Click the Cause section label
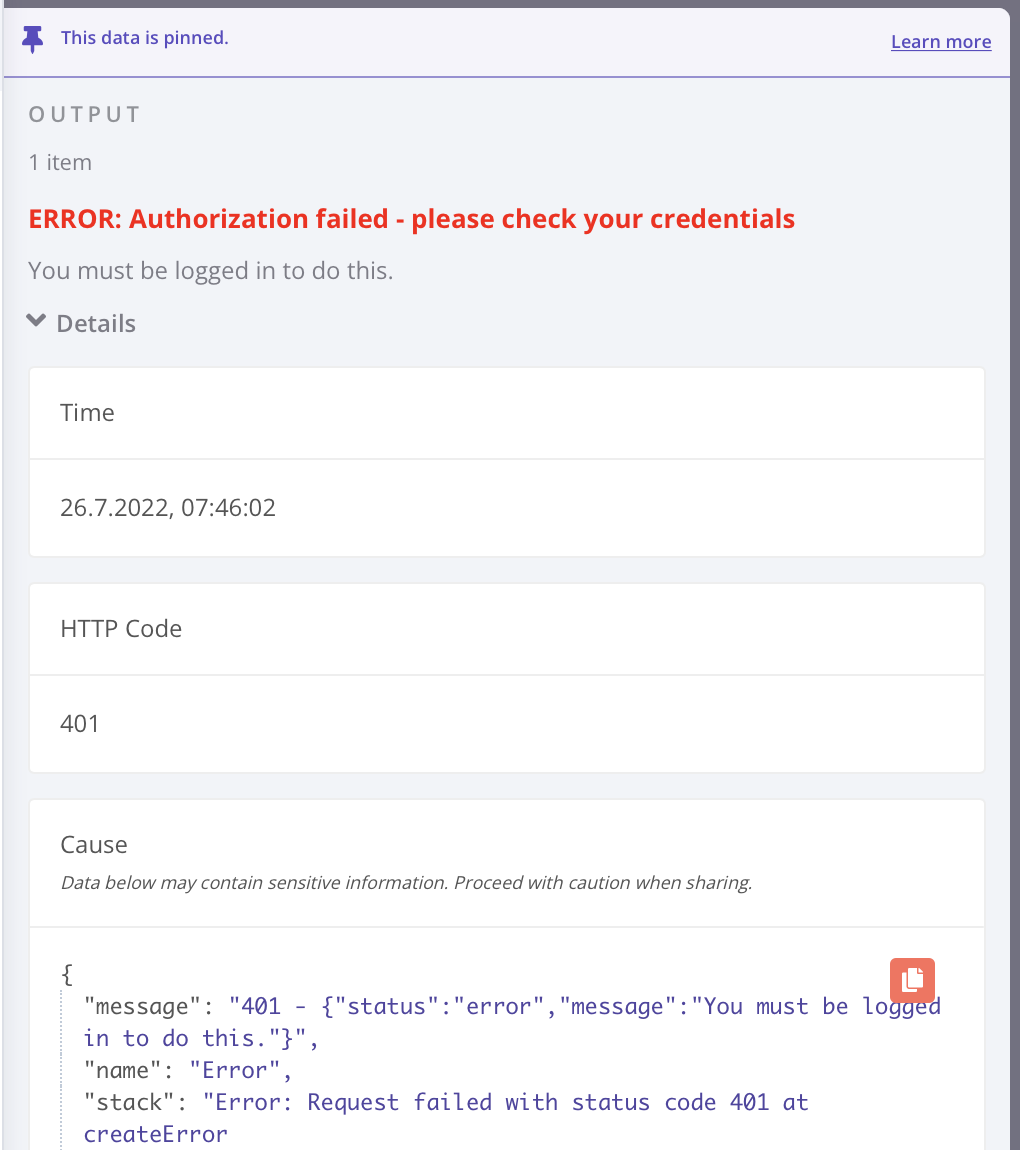The height and width of the screenshot is (1150, 1020). 93,844
